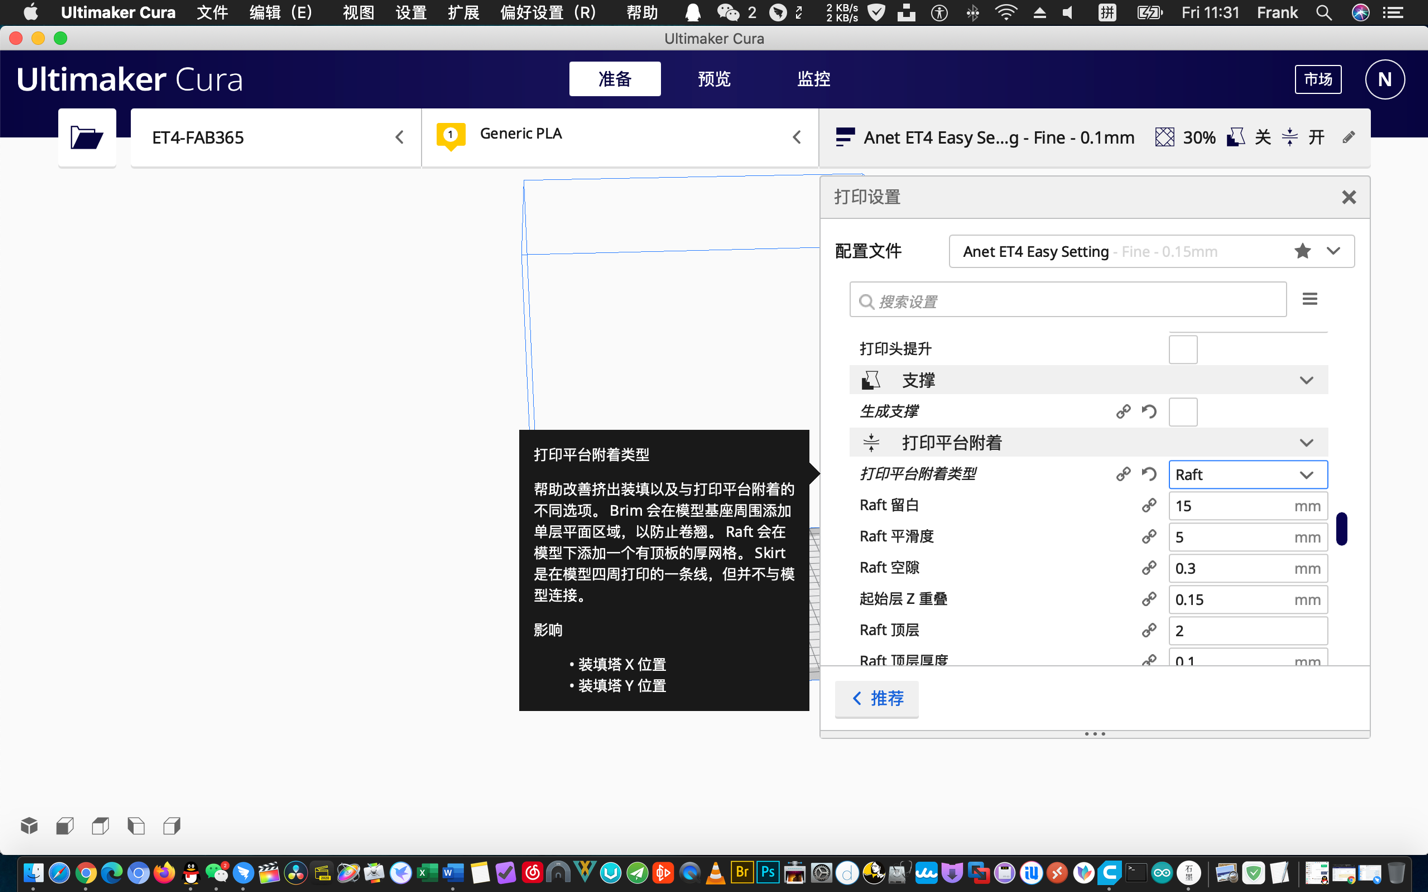Image resolution: width=1428 pixels, height=892 pixels.
Task: Select the 3D perspective view cube icon
Action: 28,825
